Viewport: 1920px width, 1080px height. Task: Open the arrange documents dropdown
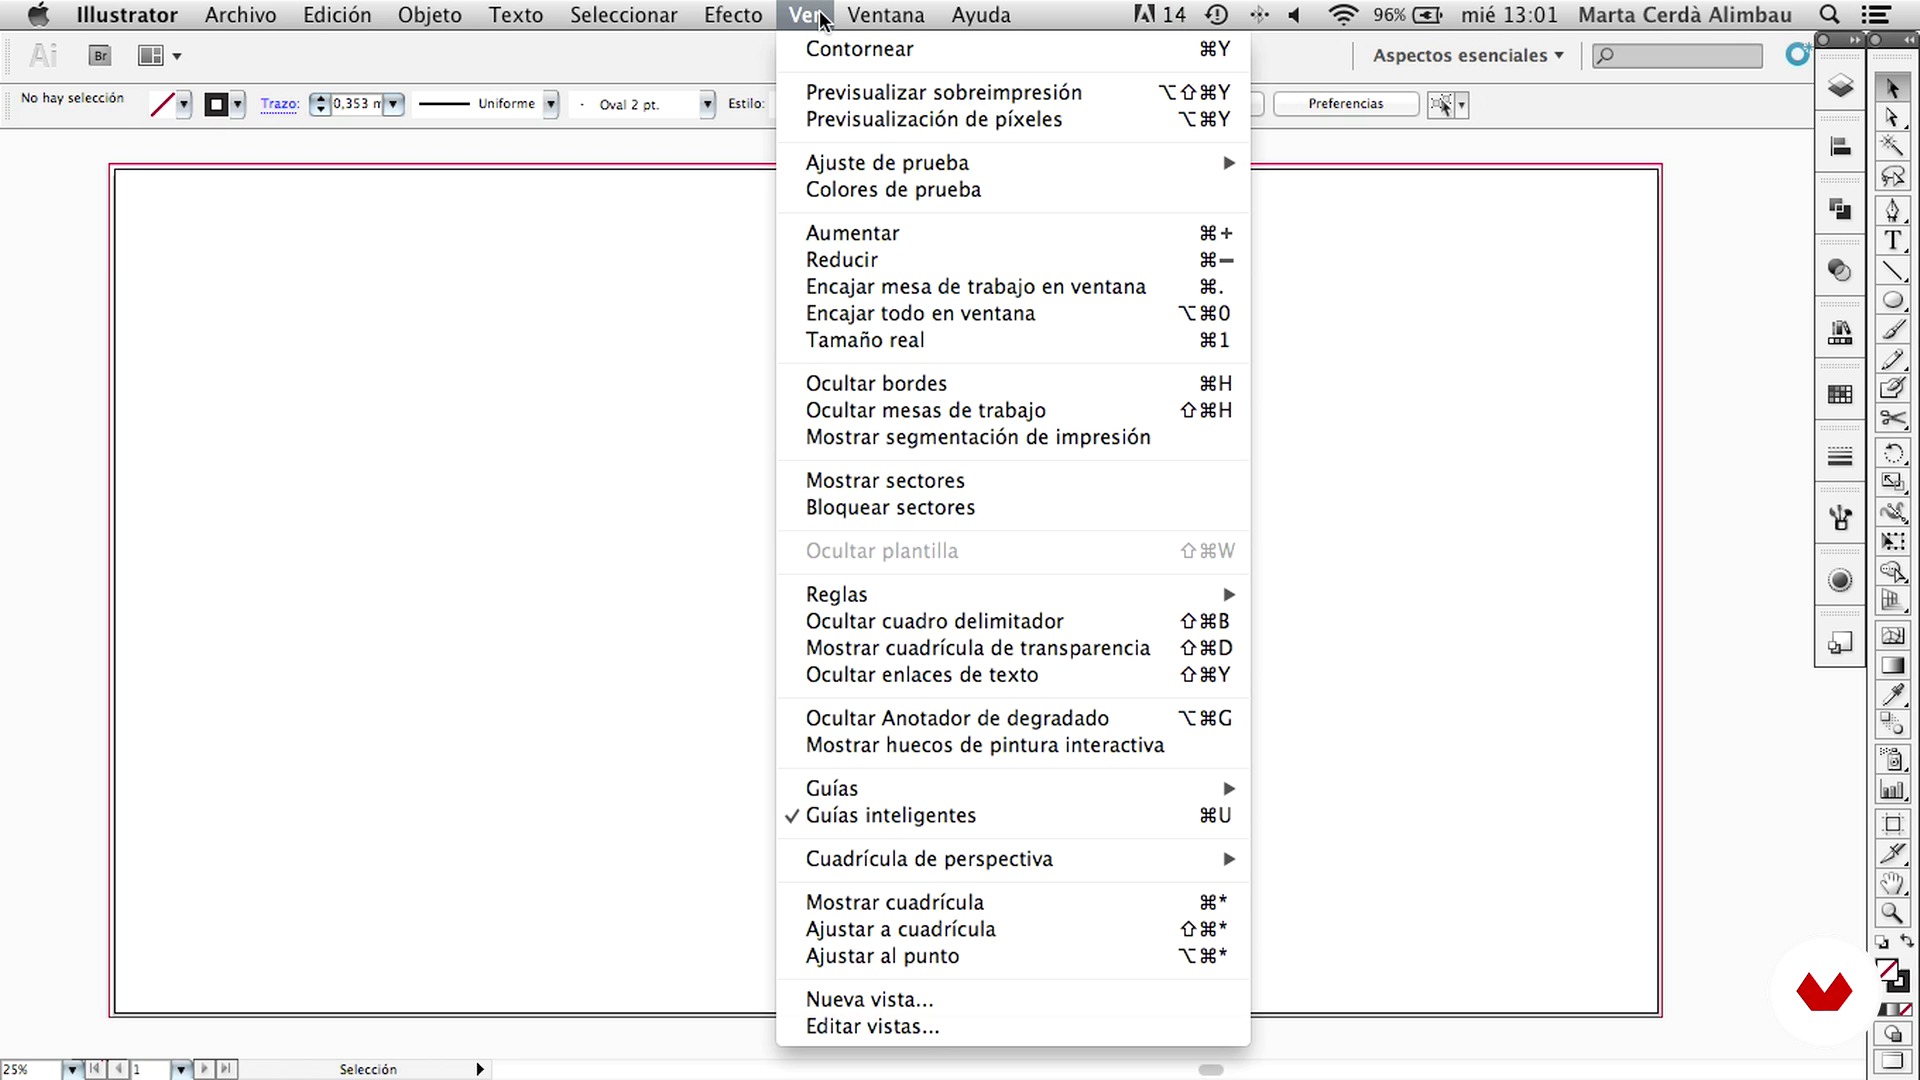coord(160,56)
